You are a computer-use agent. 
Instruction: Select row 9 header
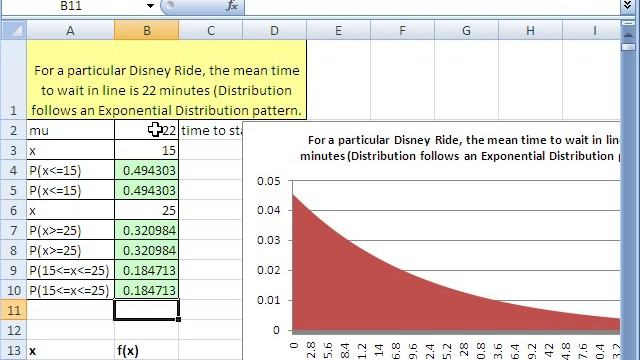coord(13,270)
